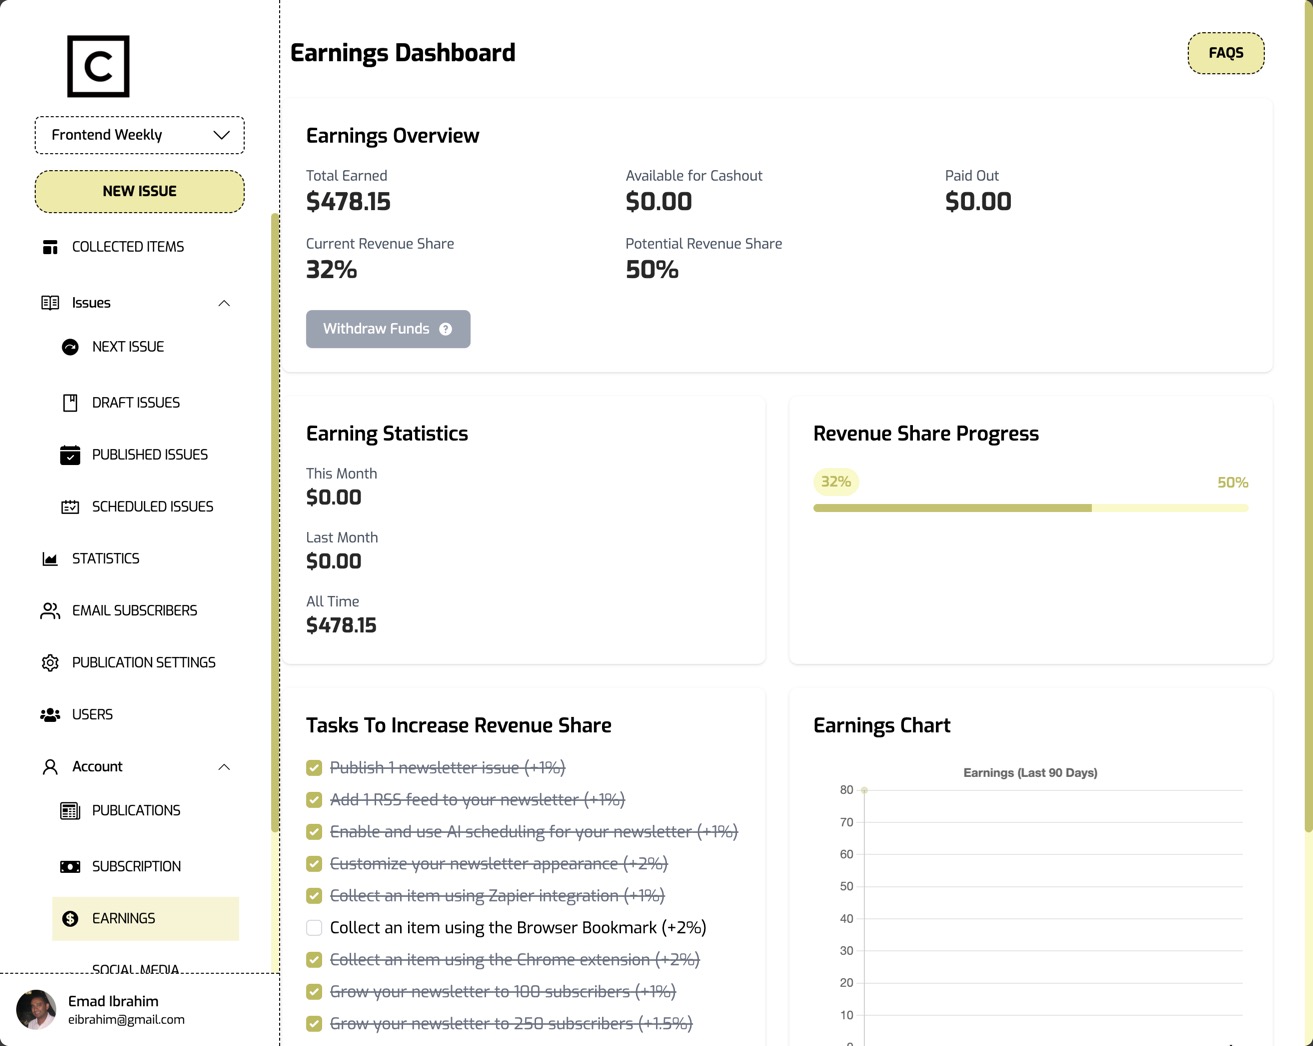Collapse the Issues section
The width and height of the screenshot is (1313, 1046).
224,302
